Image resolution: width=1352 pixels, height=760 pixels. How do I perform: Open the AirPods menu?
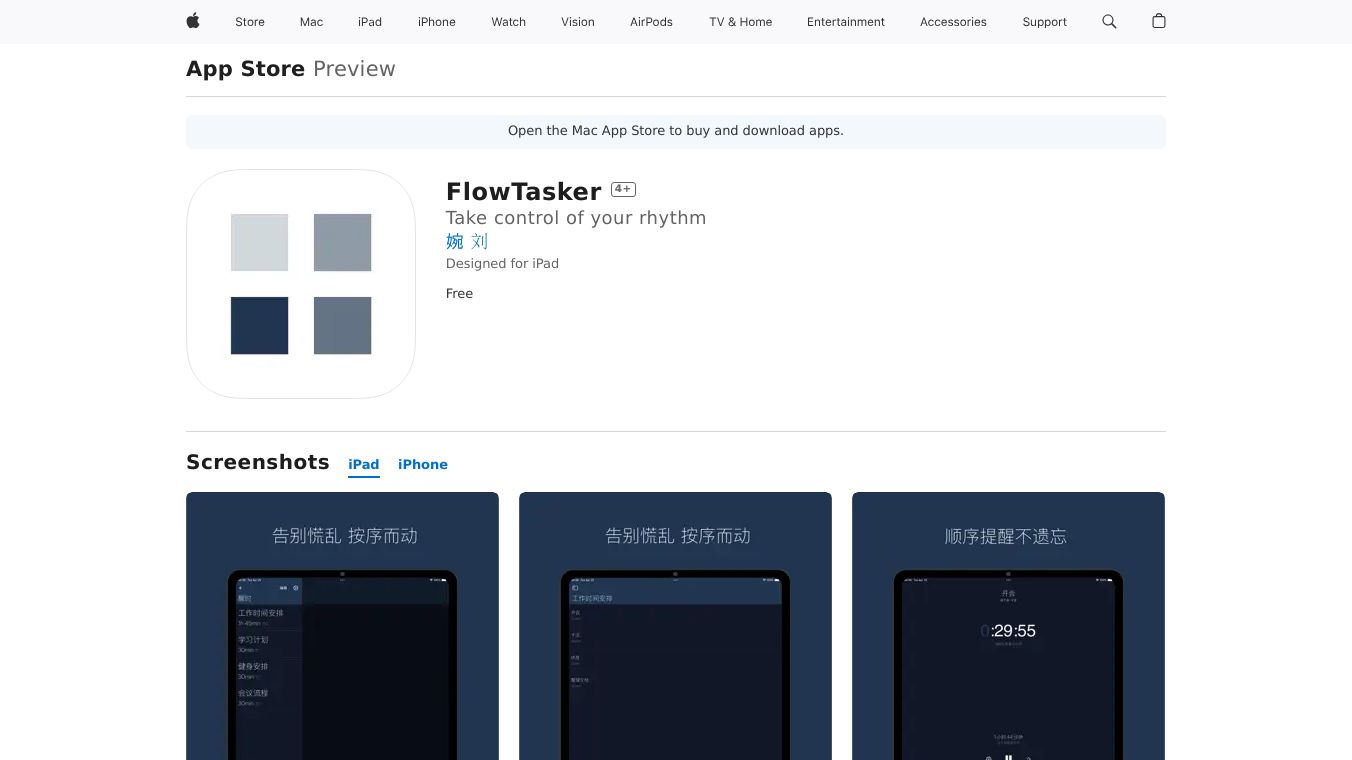coord(651,22)
